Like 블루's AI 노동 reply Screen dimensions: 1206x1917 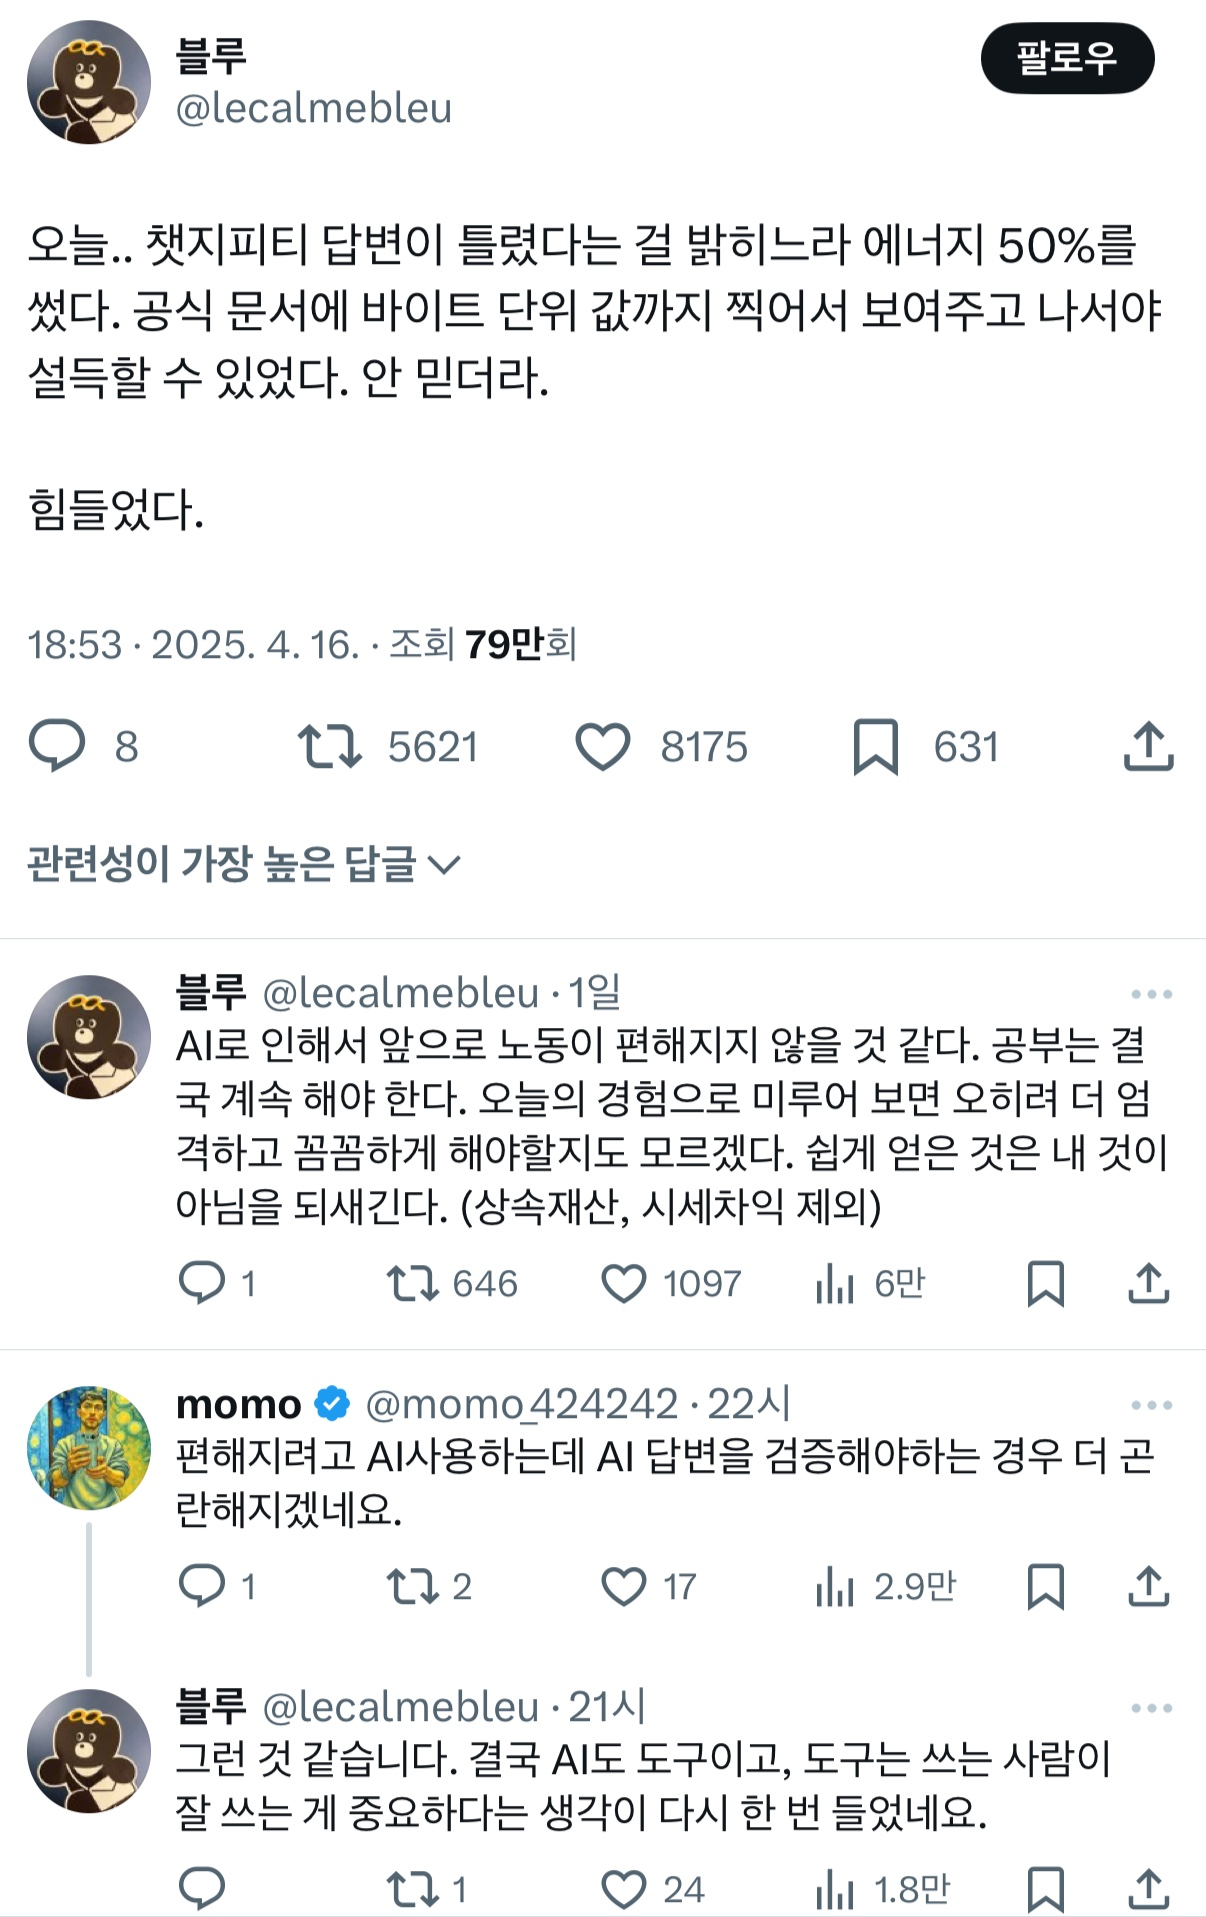(x=625, y=1284)
